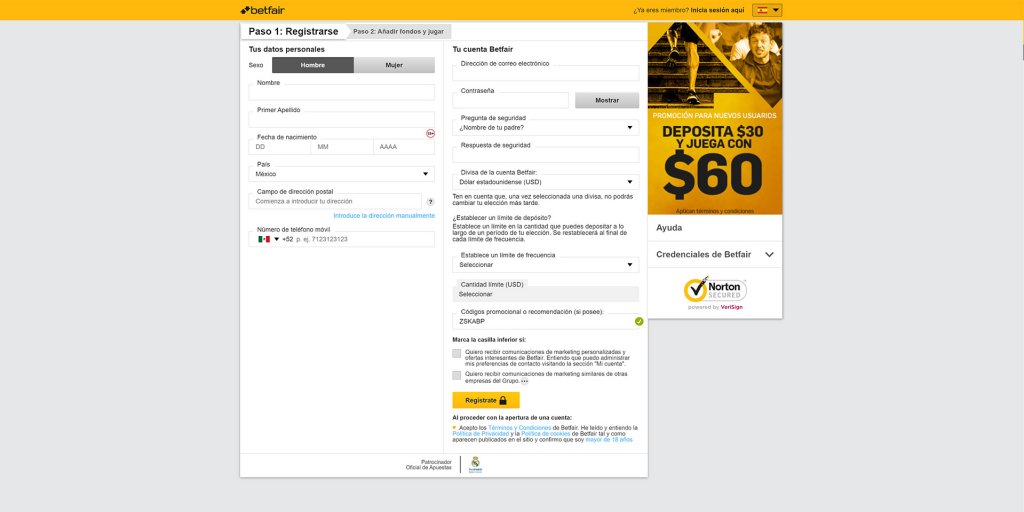Image resolution: width=1024 pixels, height=512 pixels.
Task: Check personalized marketing communications box
Action: (x=456, y=353)
